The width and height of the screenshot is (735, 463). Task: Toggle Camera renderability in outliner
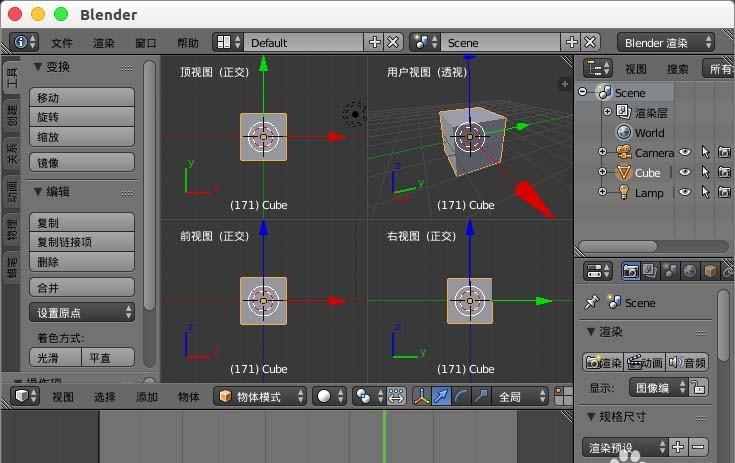(x=725, y=152)
